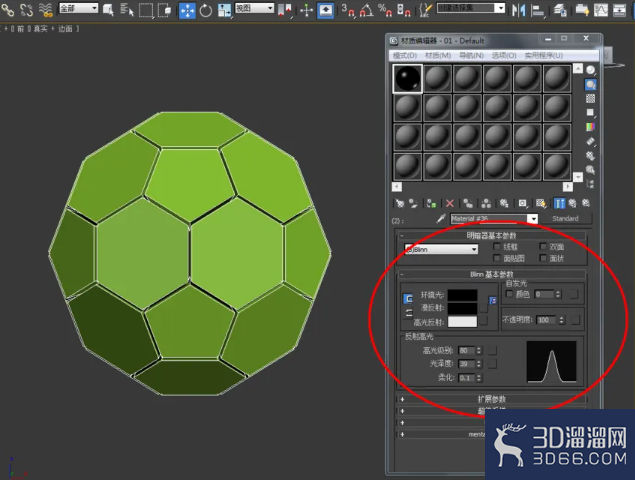635x480 pixels.
Task: Toggle the checkered Background icon
Action: tap(590, 98)
